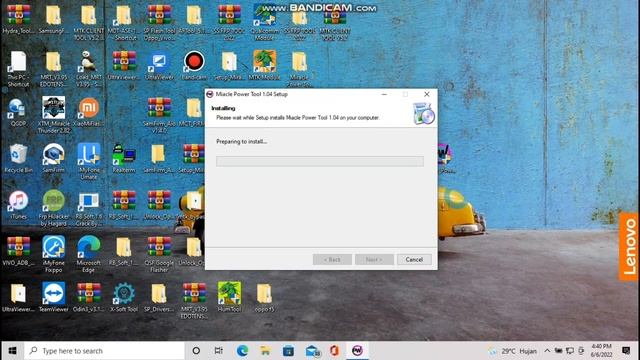Launch the QGDP desktop shortcut
Image resolution: width=640 pixels, height=360 pixels.
click(x=18, y=112)
